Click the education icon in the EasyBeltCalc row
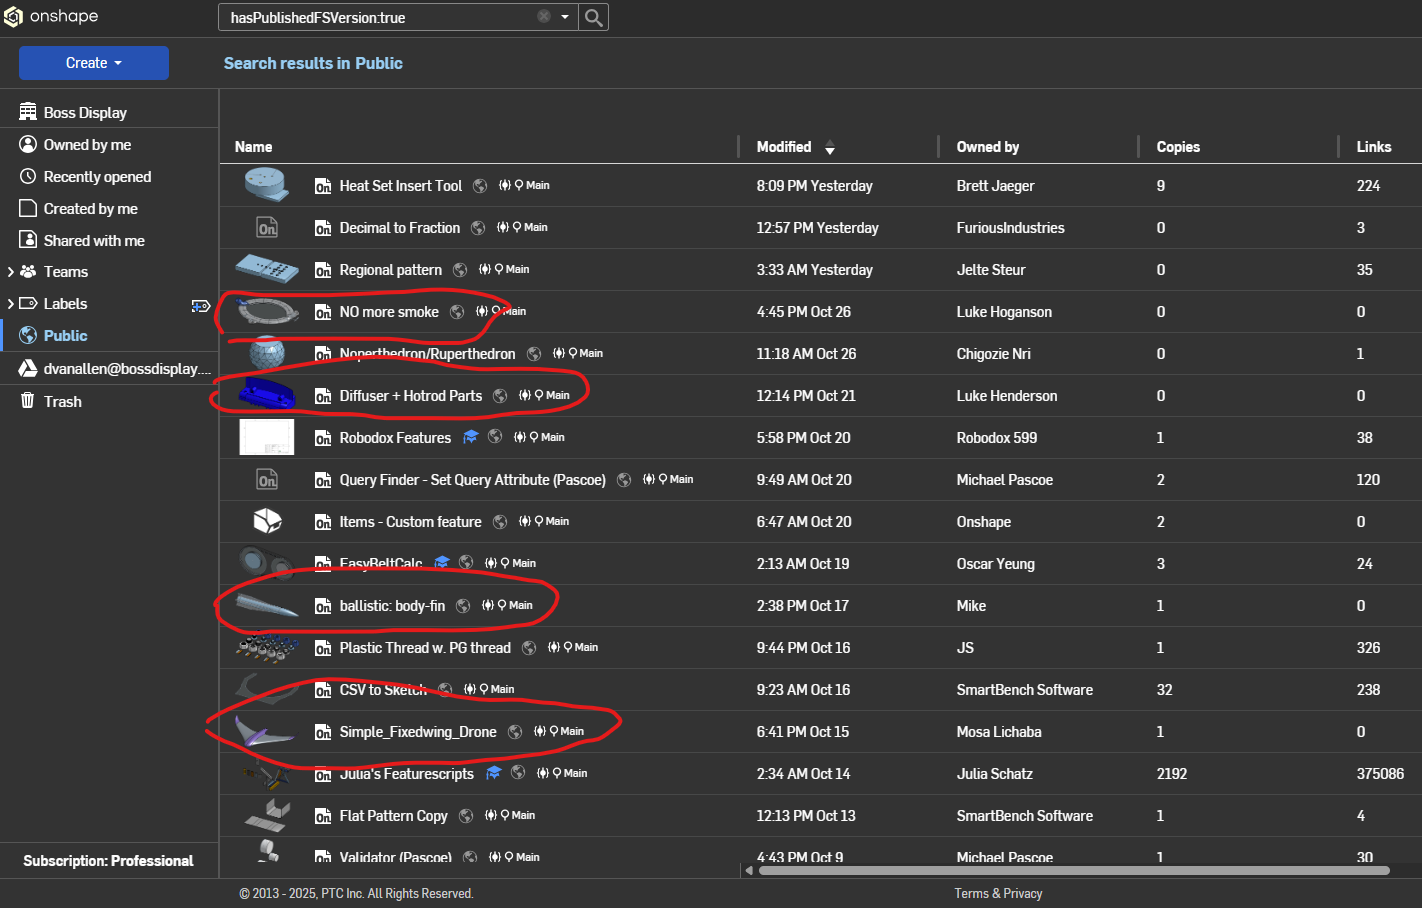The width and height of the screenshot is (1422, 908). [442, 563]
